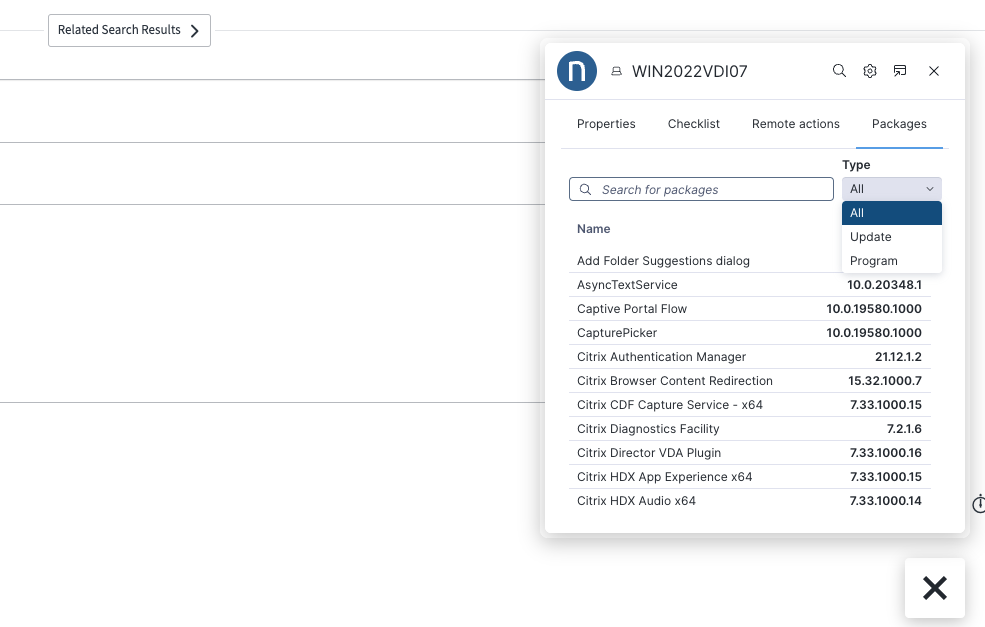
Task: Click the clock icon at the right edge
Action: pos(979,504)
